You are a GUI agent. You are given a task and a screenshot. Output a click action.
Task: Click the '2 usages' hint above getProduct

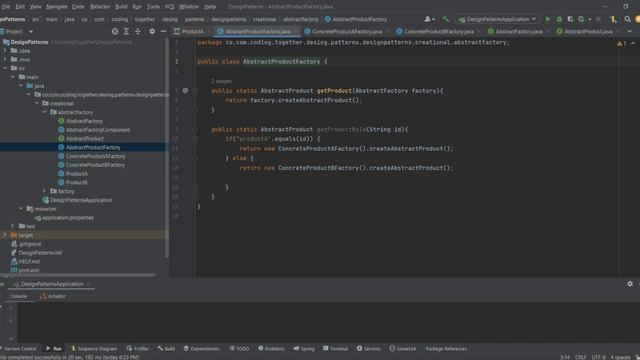click(222, 81)
